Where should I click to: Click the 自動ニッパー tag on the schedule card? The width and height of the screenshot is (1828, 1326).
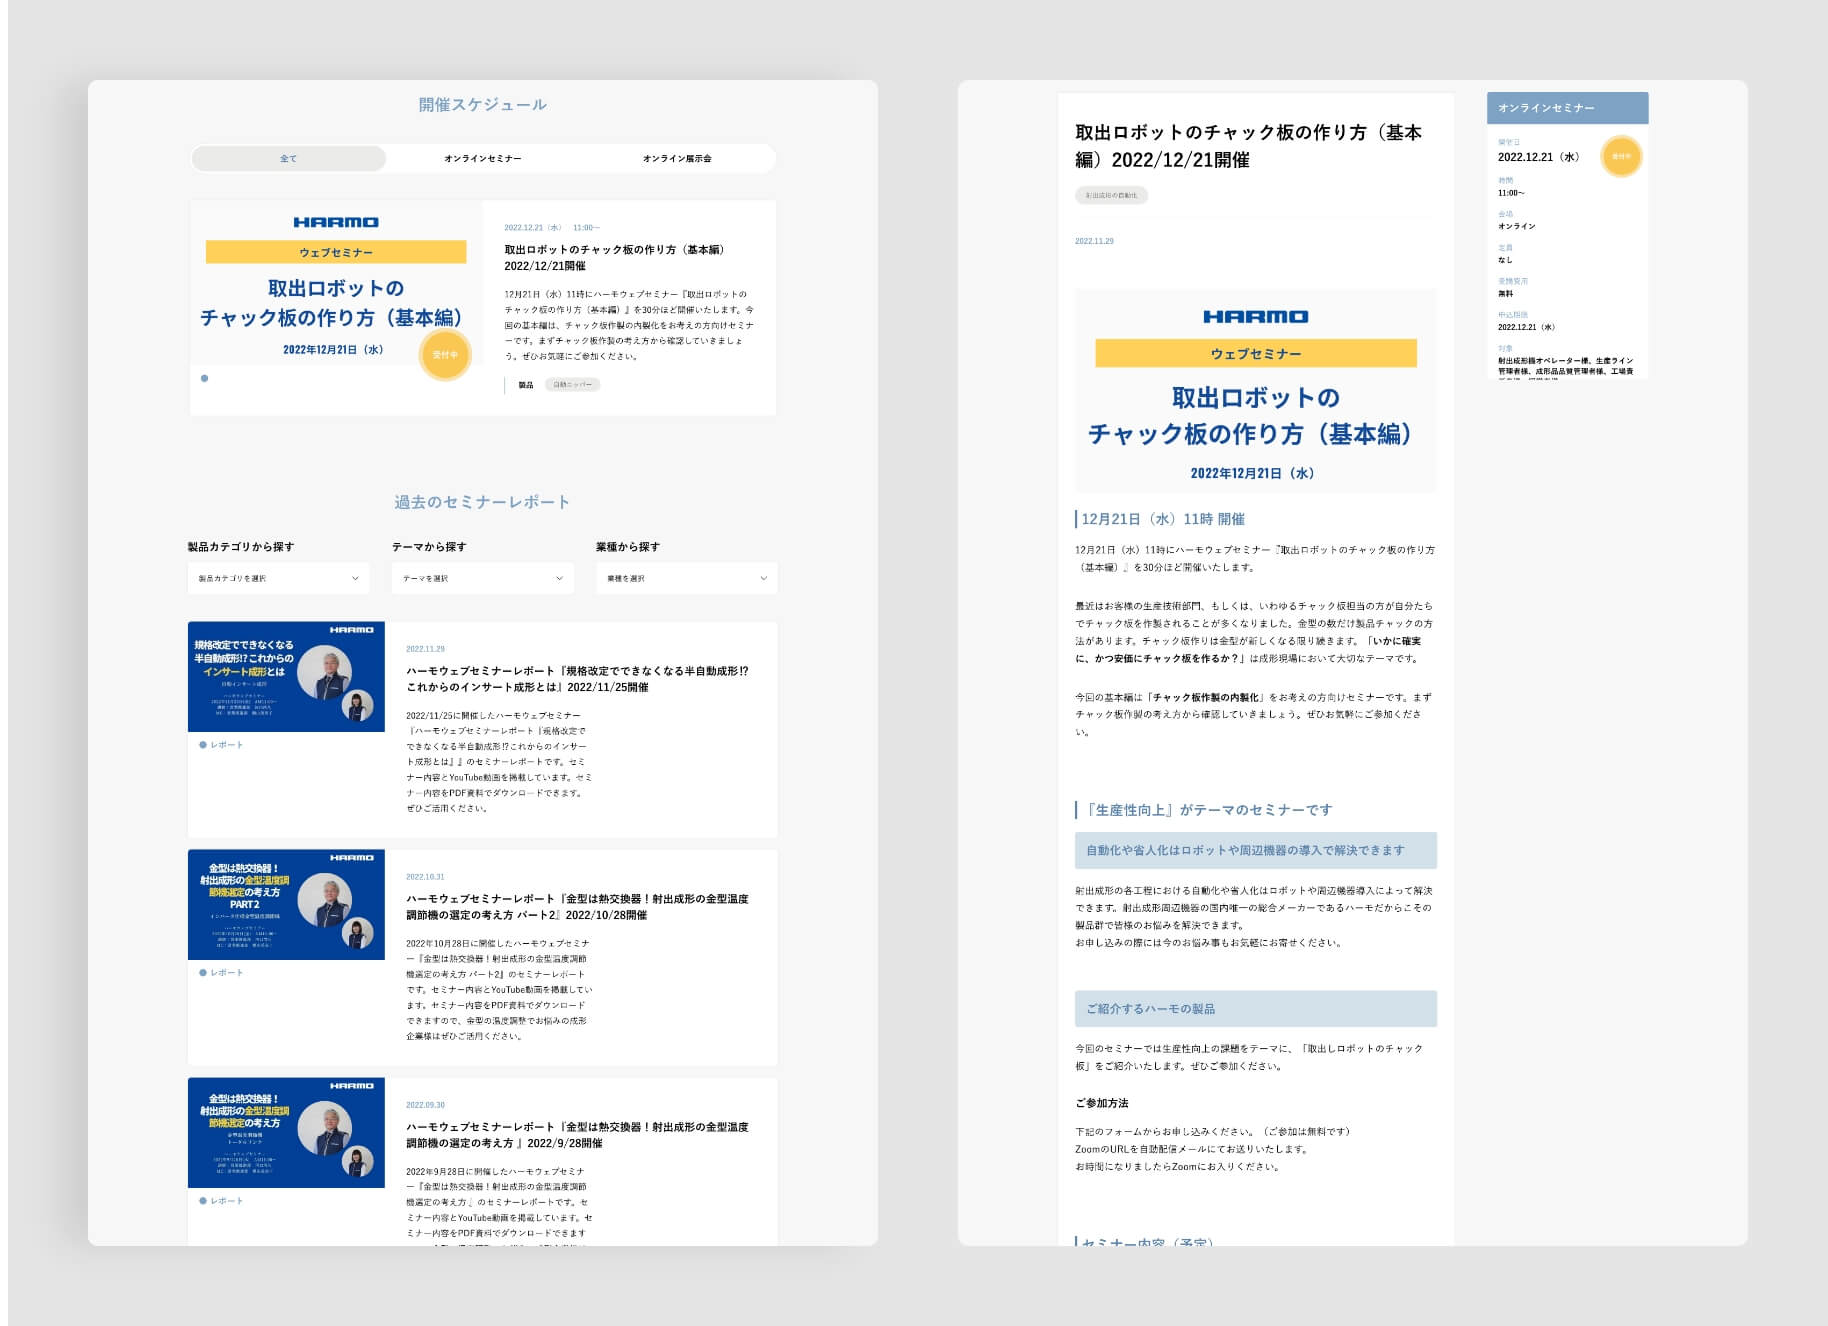pyautogui.click(x=573, y=384)
